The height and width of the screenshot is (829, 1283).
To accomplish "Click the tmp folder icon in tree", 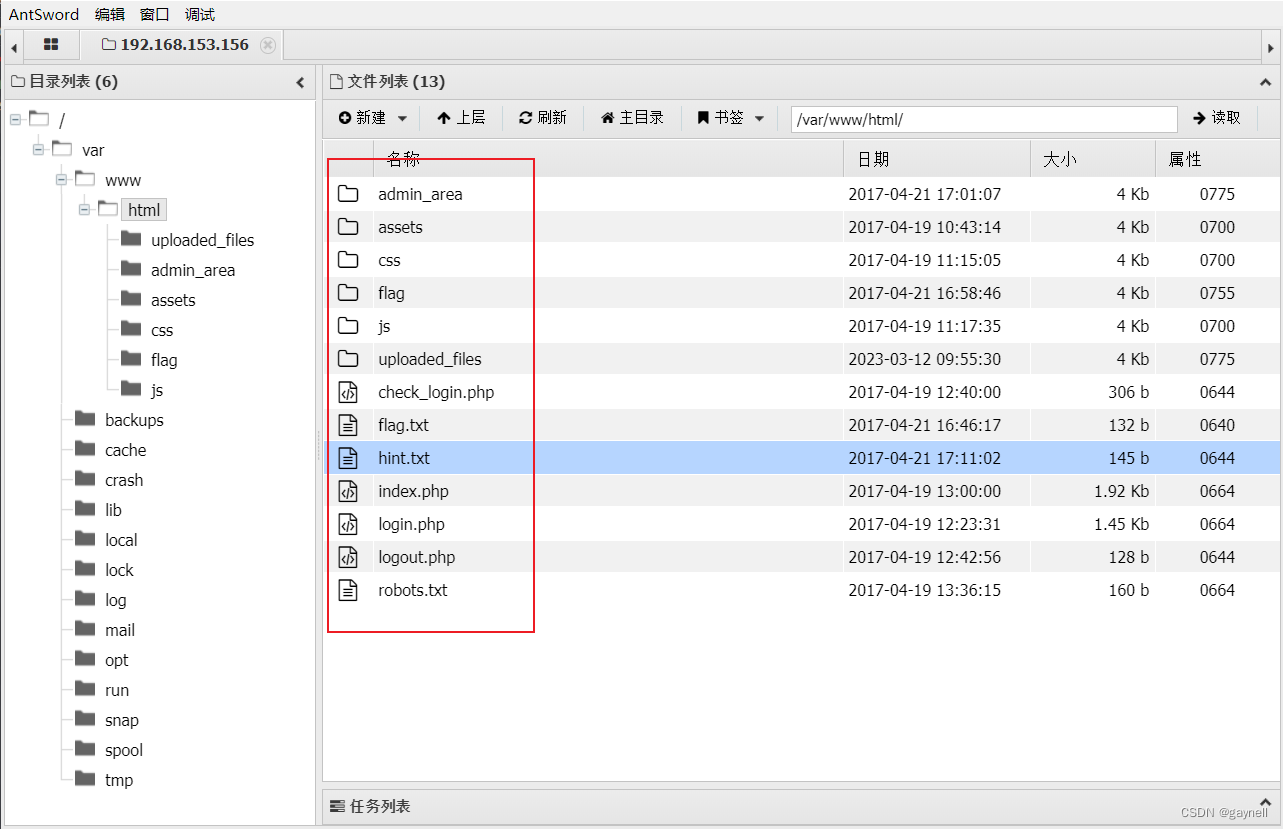I will (85, 779).
